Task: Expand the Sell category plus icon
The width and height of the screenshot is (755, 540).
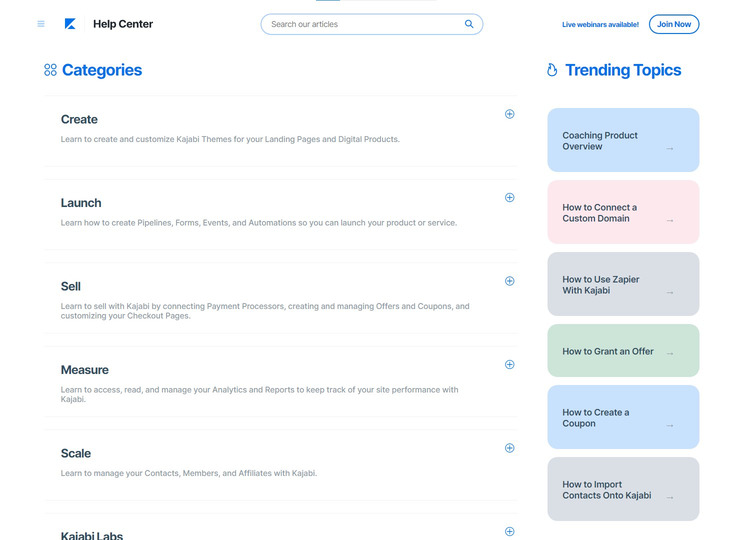Action: tap(509, 281)
